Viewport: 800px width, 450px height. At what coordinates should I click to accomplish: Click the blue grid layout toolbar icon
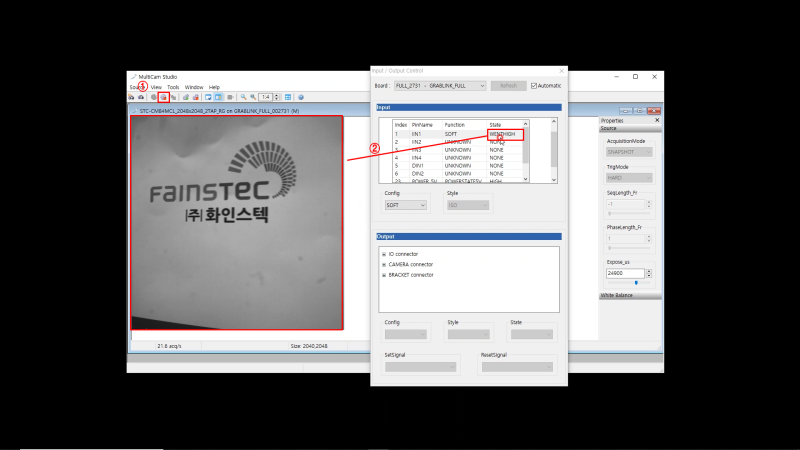[x=288, y=97]
